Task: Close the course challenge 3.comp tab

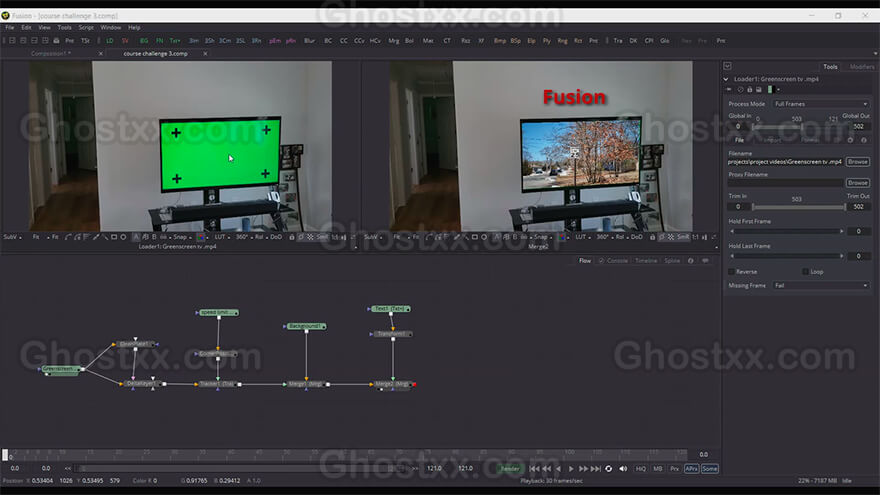Action: coord(205,54)
